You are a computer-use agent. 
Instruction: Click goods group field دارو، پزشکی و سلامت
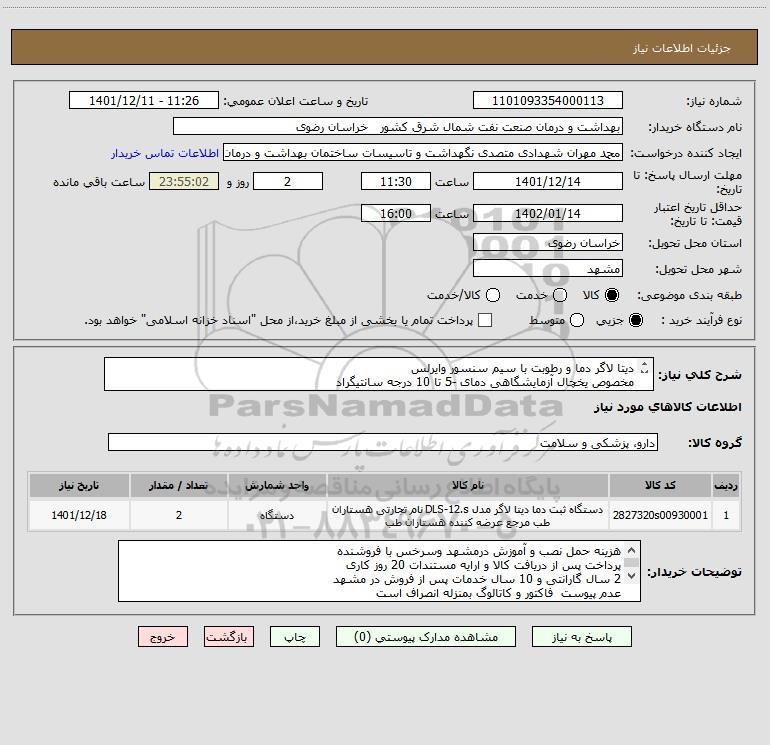click(x=383, y=442)
